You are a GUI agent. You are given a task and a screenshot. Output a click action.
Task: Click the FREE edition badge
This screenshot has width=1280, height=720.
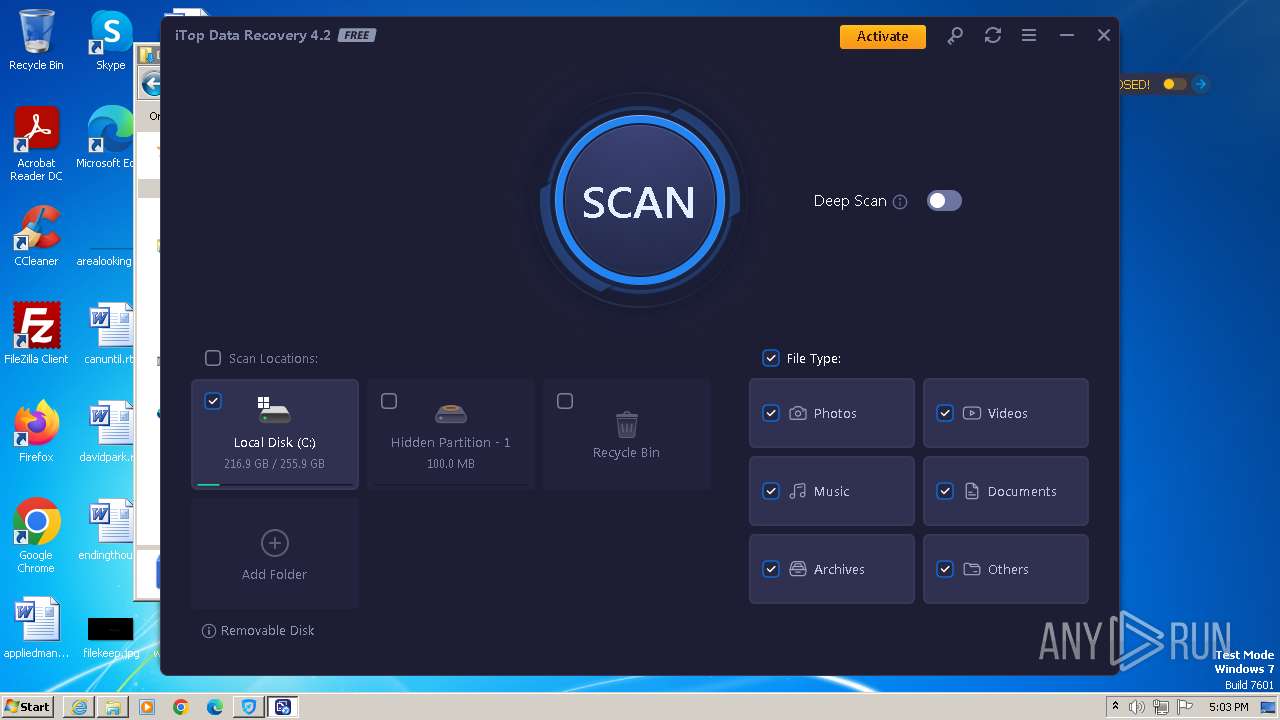357,36
